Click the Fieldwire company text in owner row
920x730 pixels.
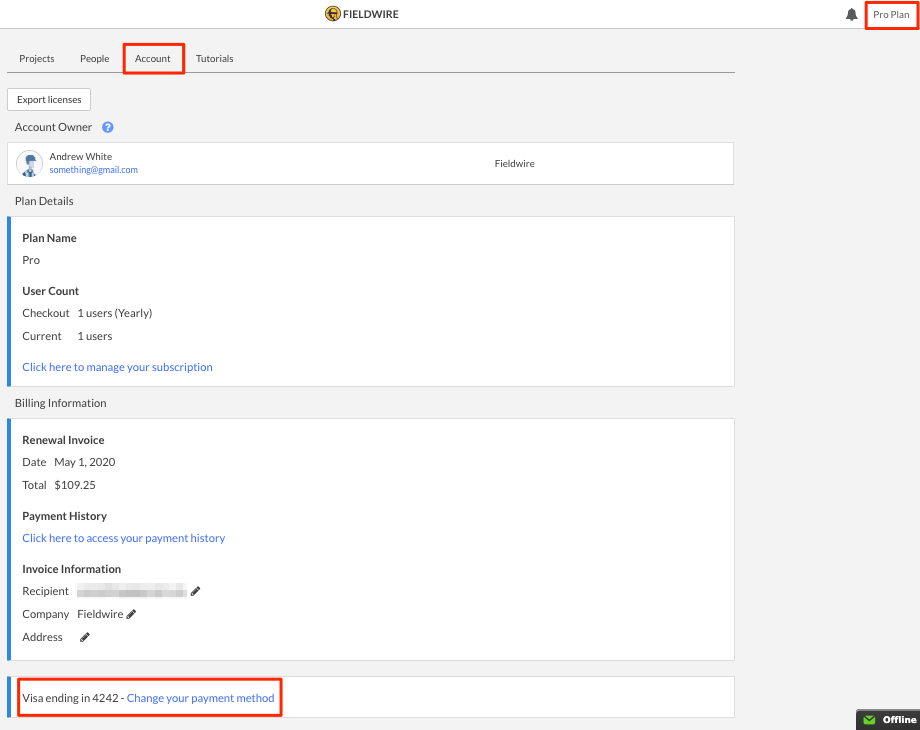coord(515,164)
